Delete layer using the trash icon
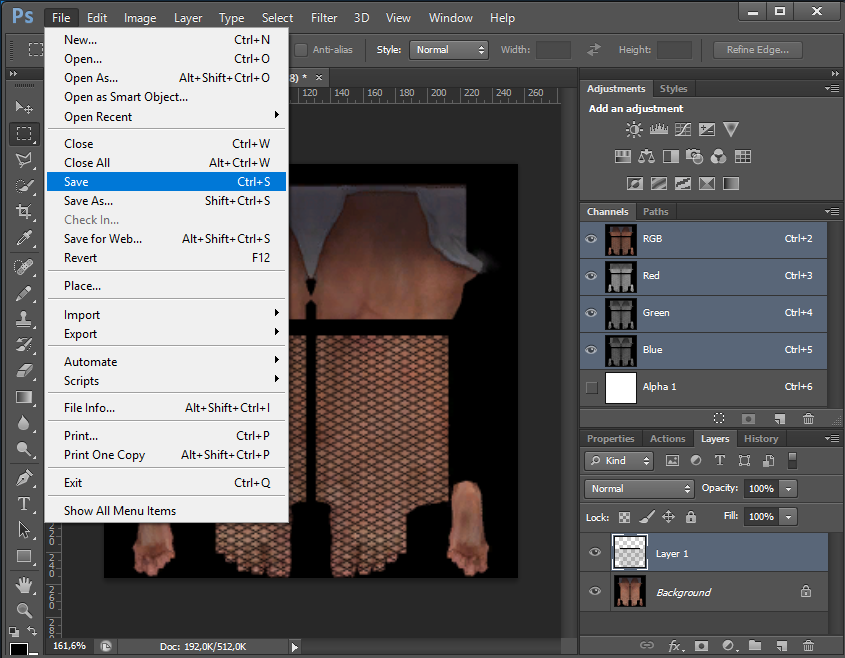 [808, 646]
